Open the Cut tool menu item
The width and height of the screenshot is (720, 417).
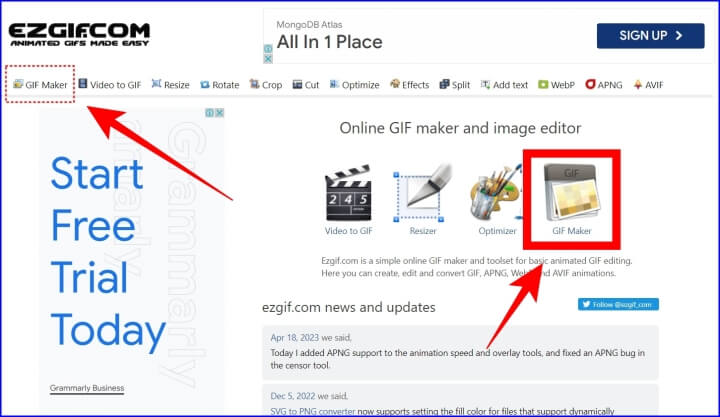tap(306, 85)
